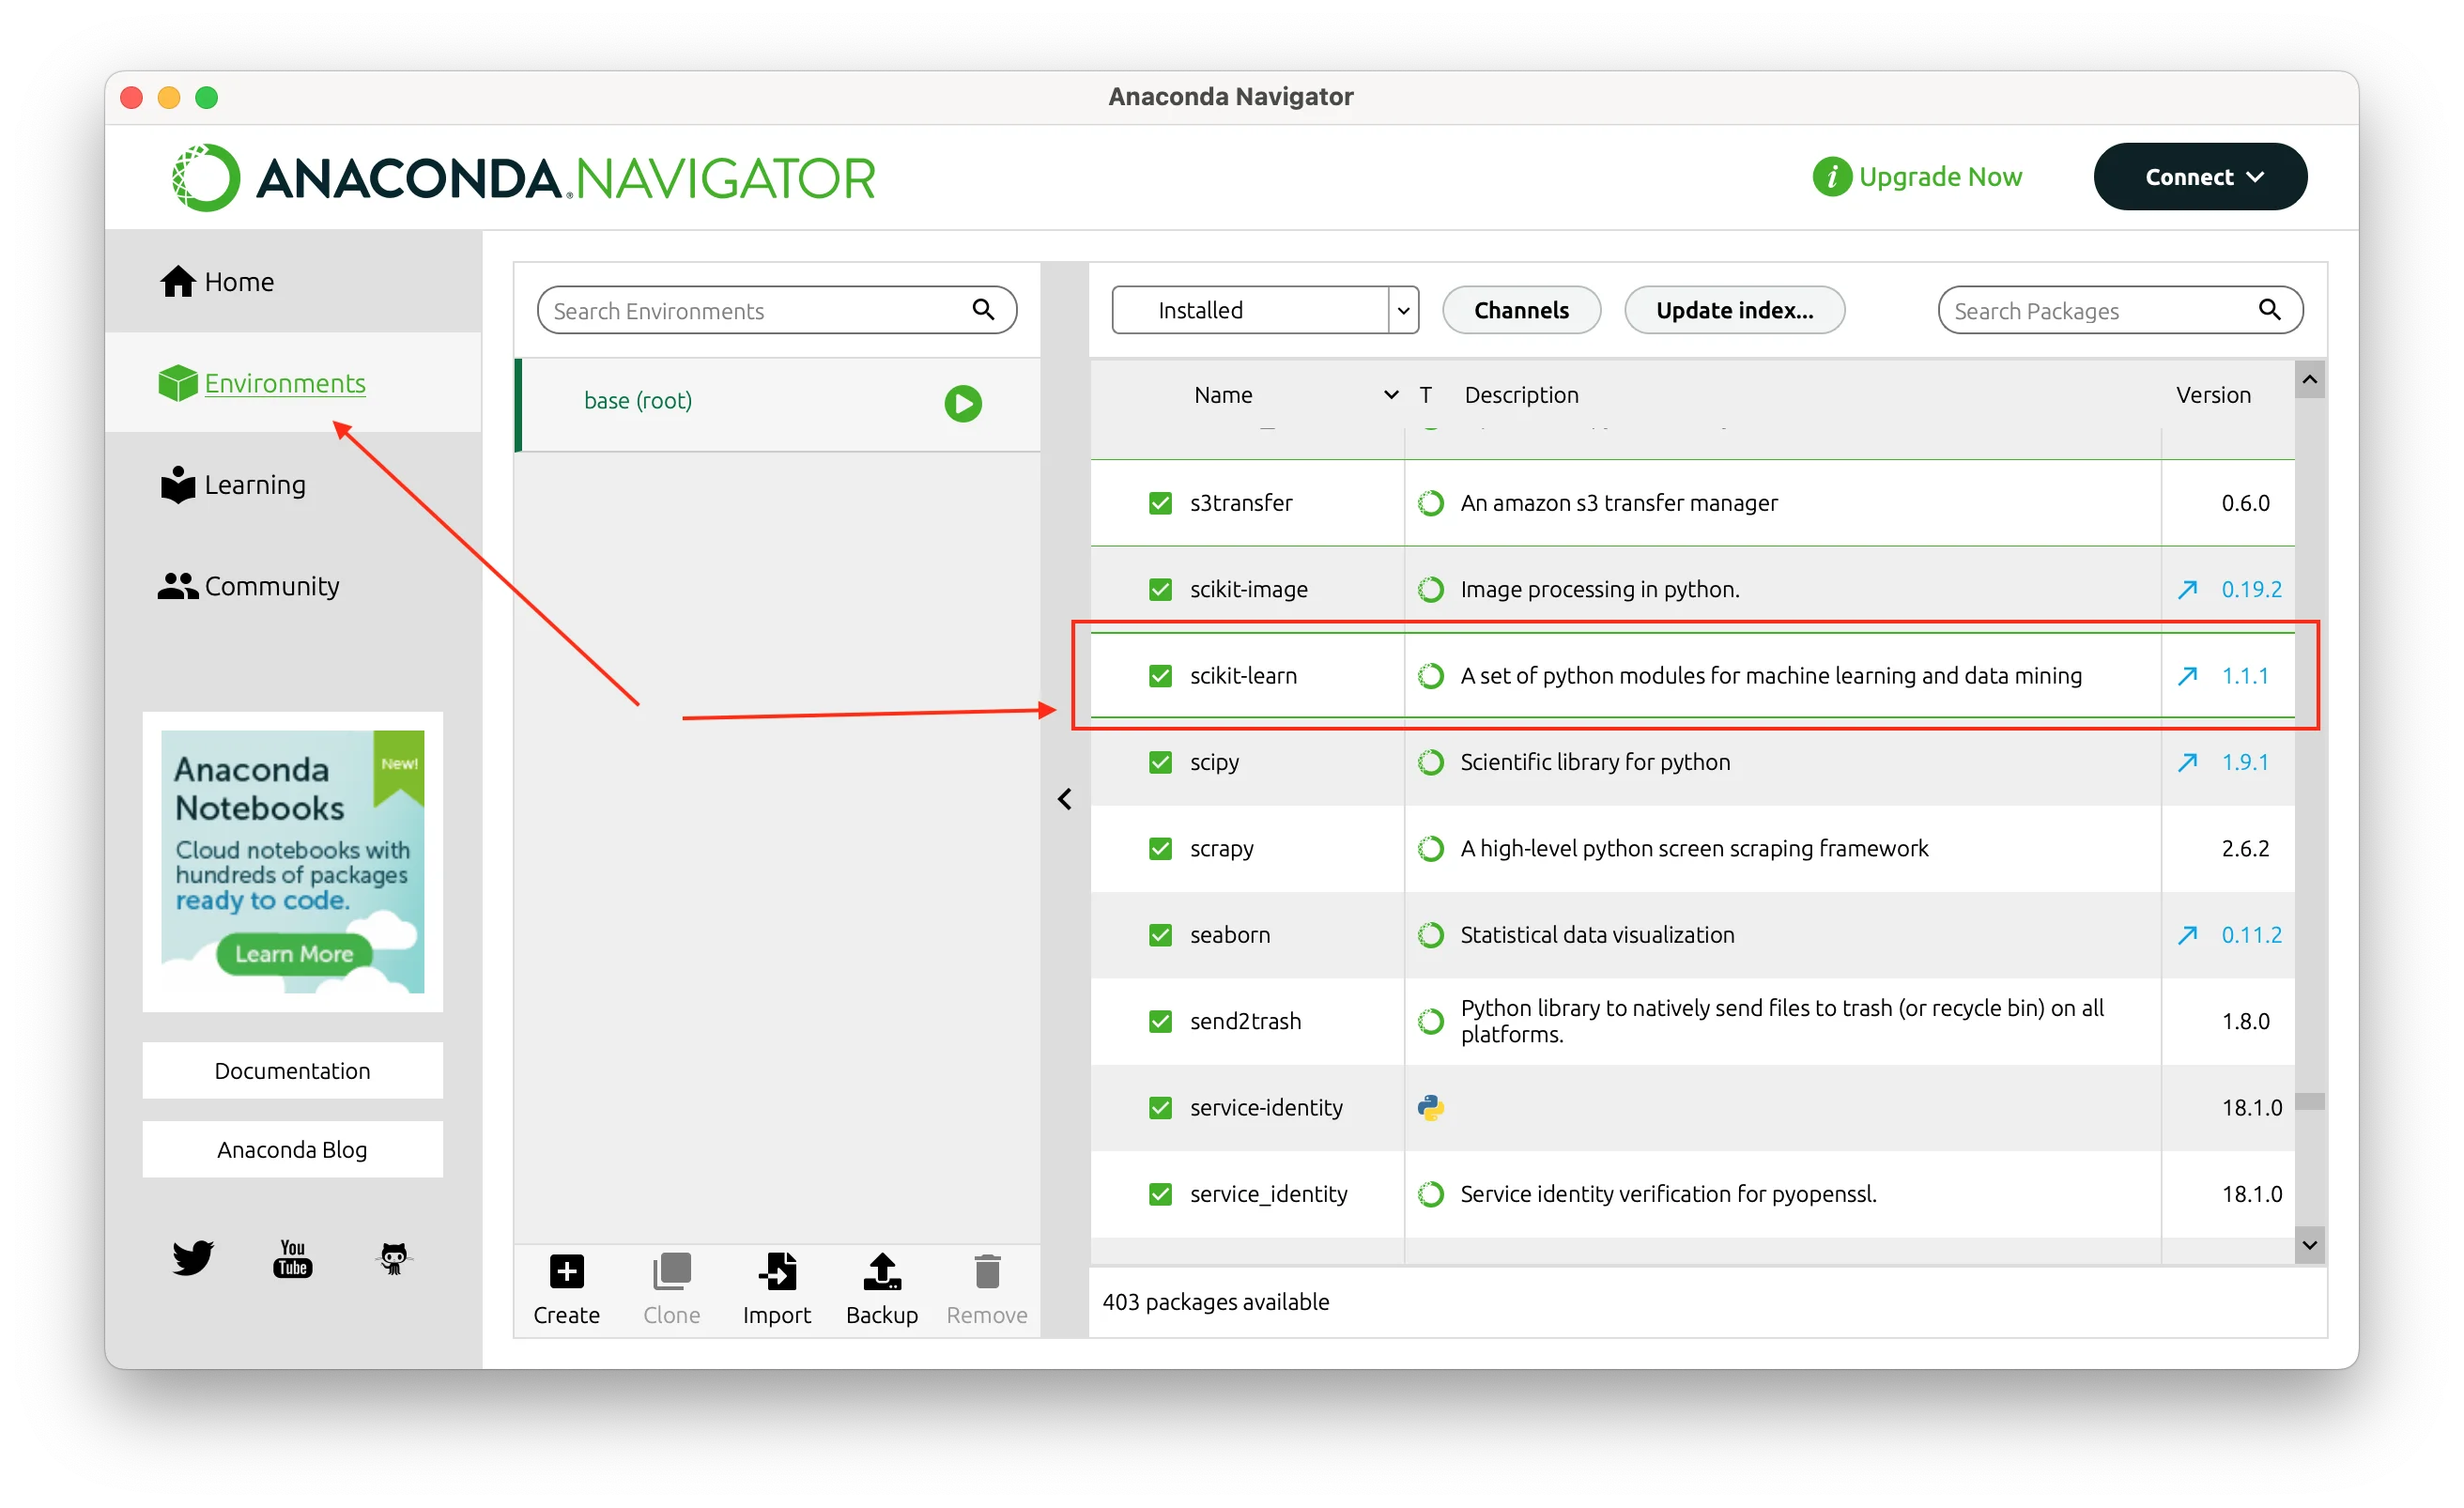Click the scrollbar up arrow in package list
The height and width of the screenshot is (1508, 2464).
[2309, 379]
